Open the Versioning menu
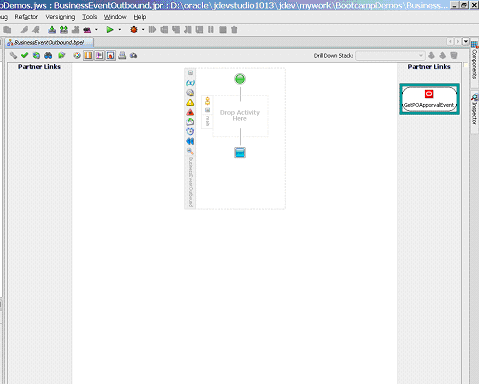This screenshot has height=384, width=479. coord(60,17)
